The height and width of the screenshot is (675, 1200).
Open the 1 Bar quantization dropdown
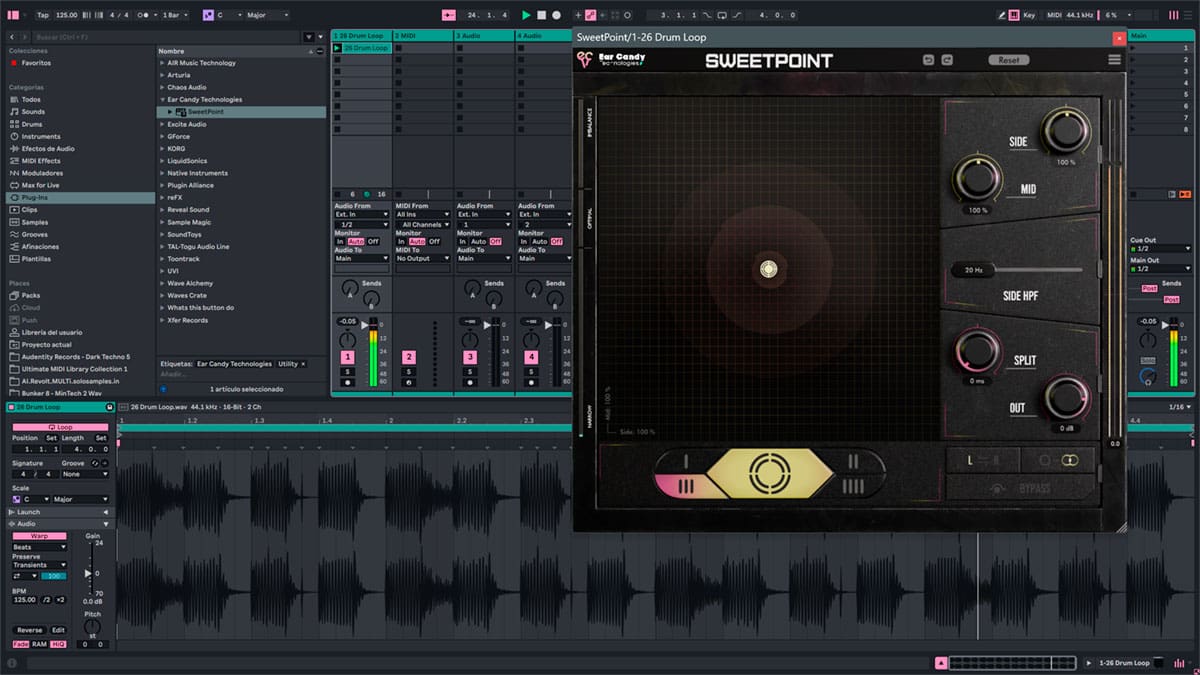pos(176,15)
